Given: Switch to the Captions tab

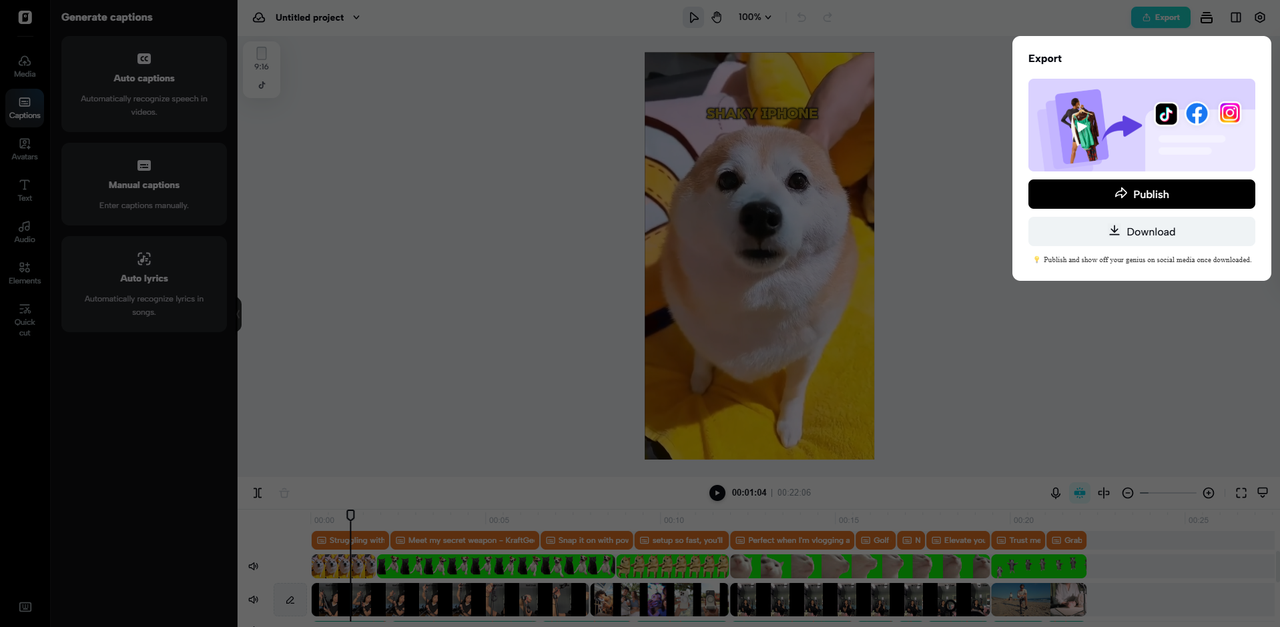Looking at the screenshot, I should coord(24,107).
